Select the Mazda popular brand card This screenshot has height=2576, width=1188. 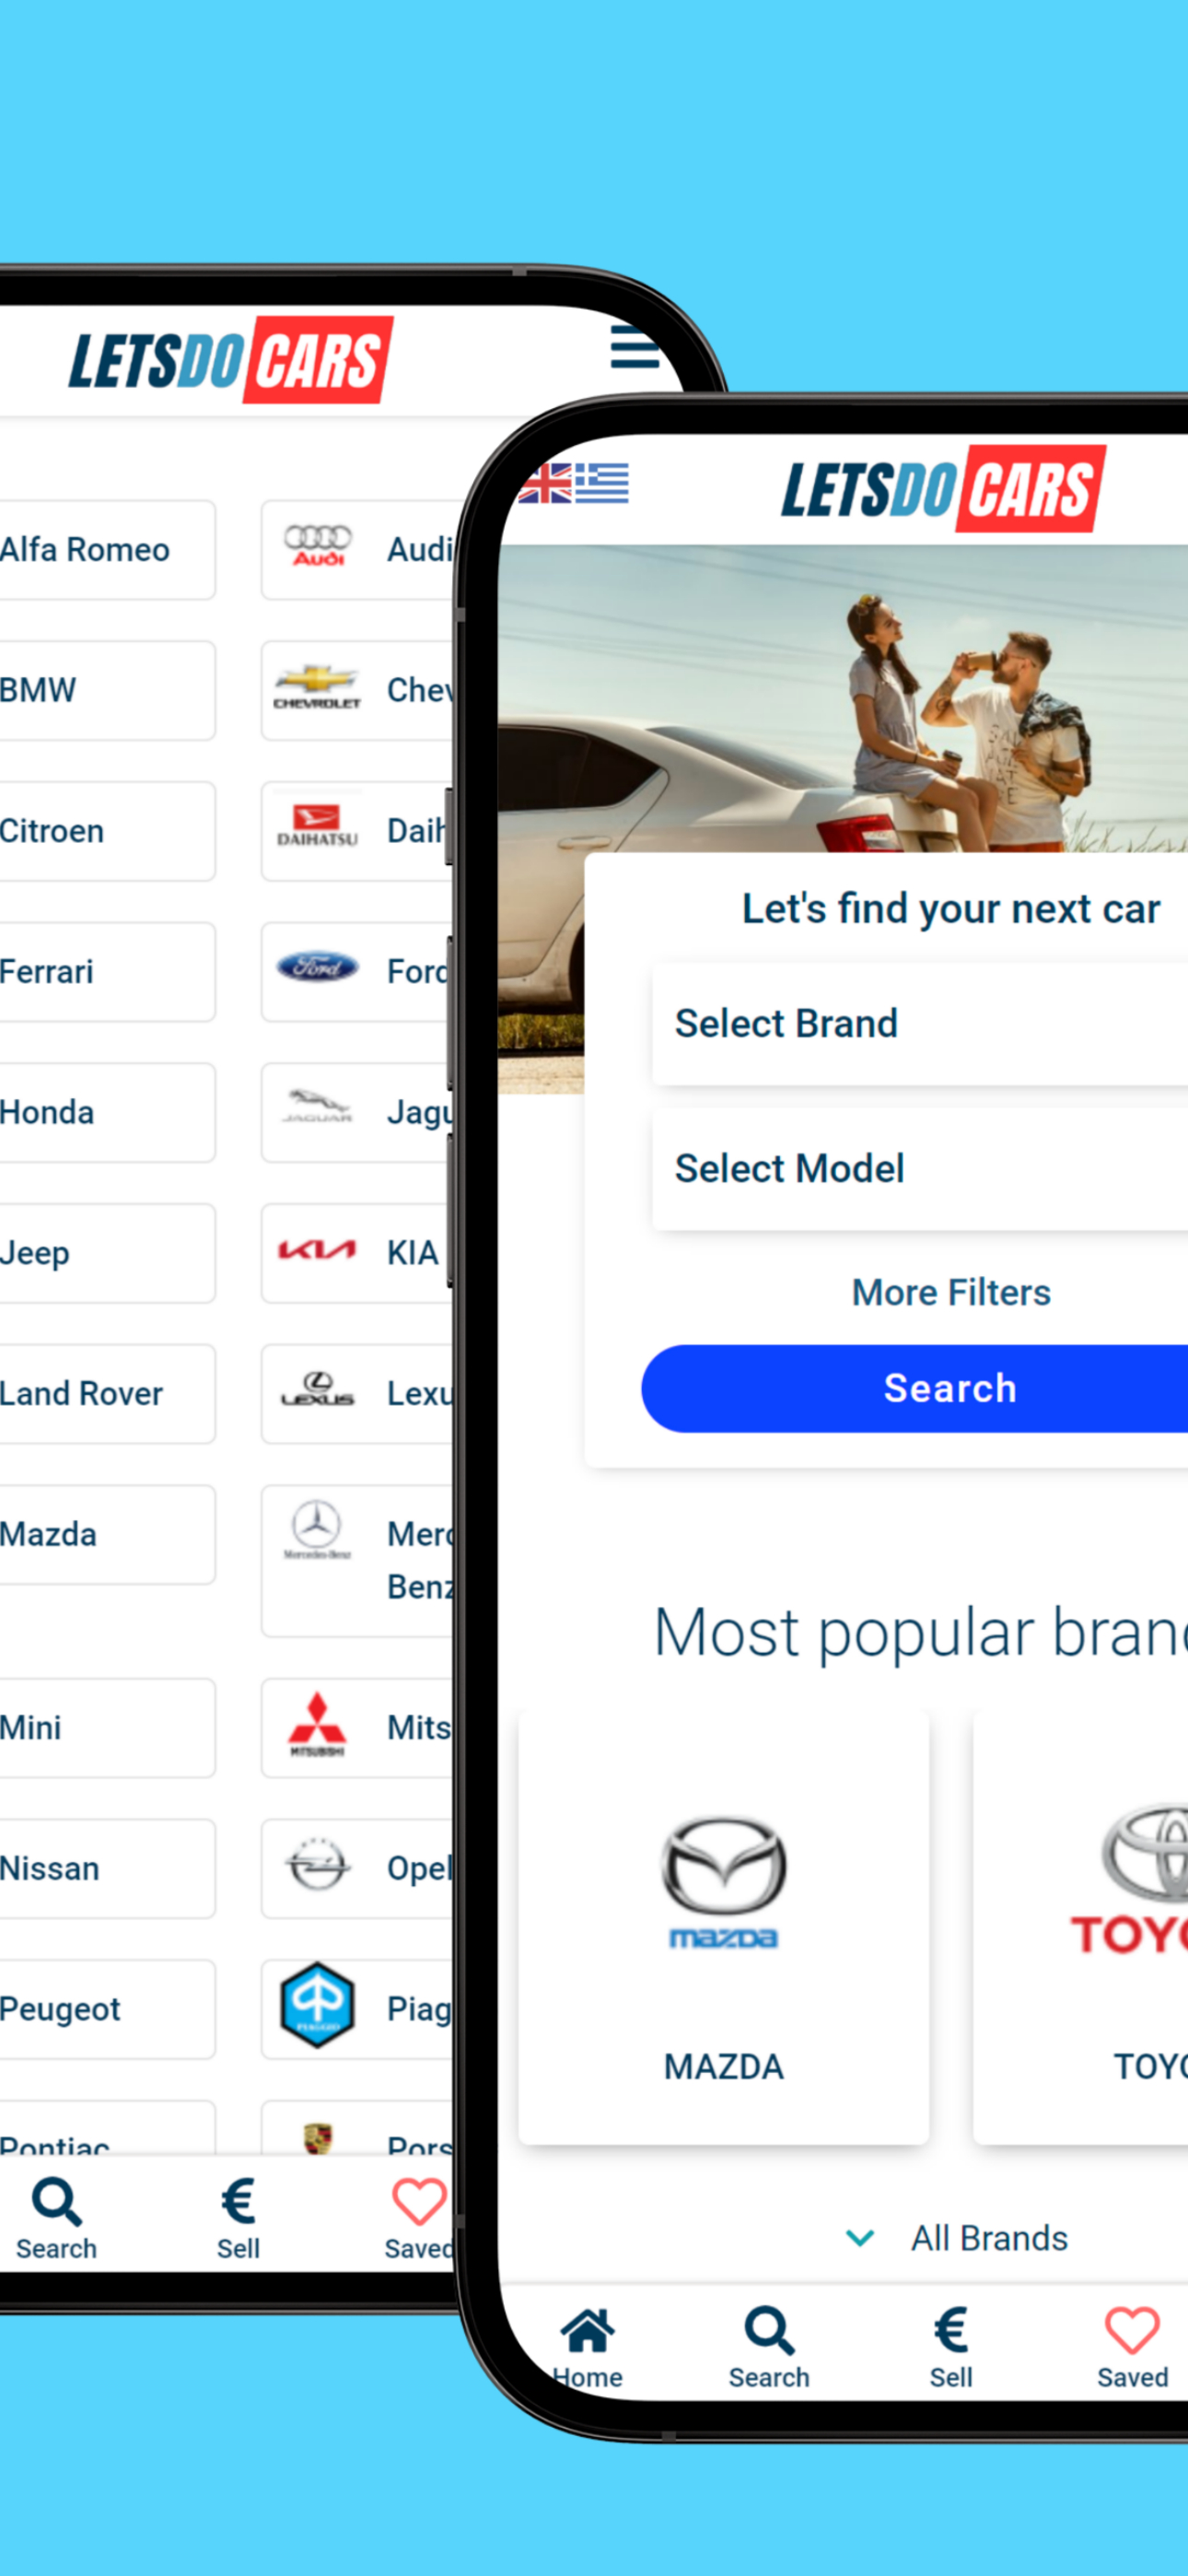pos(724,1927)
